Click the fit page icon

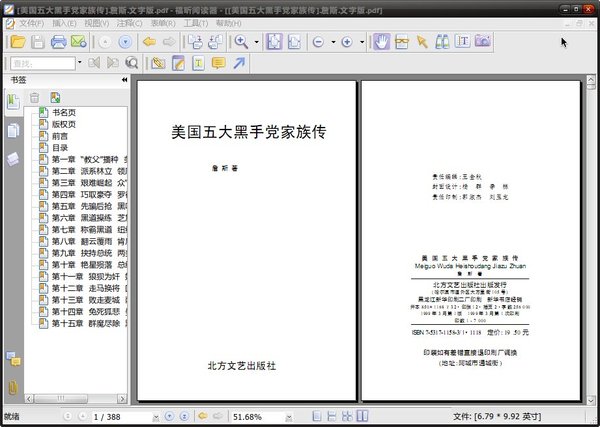(273, 41)
